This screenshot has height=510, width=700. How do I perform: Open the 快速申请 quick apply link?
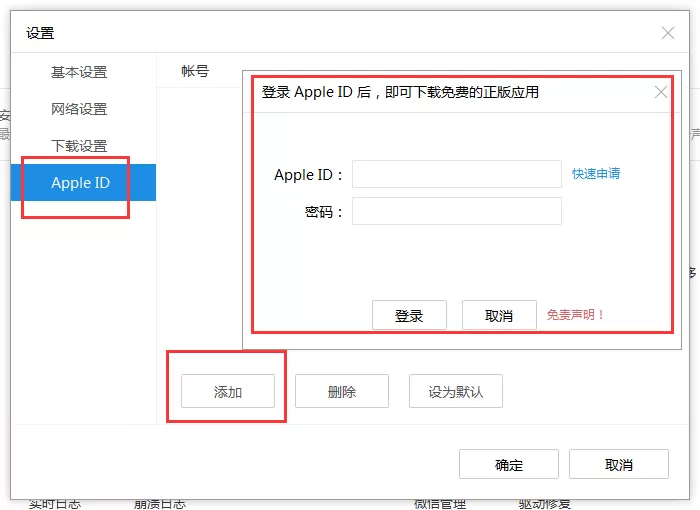(596, 173)
